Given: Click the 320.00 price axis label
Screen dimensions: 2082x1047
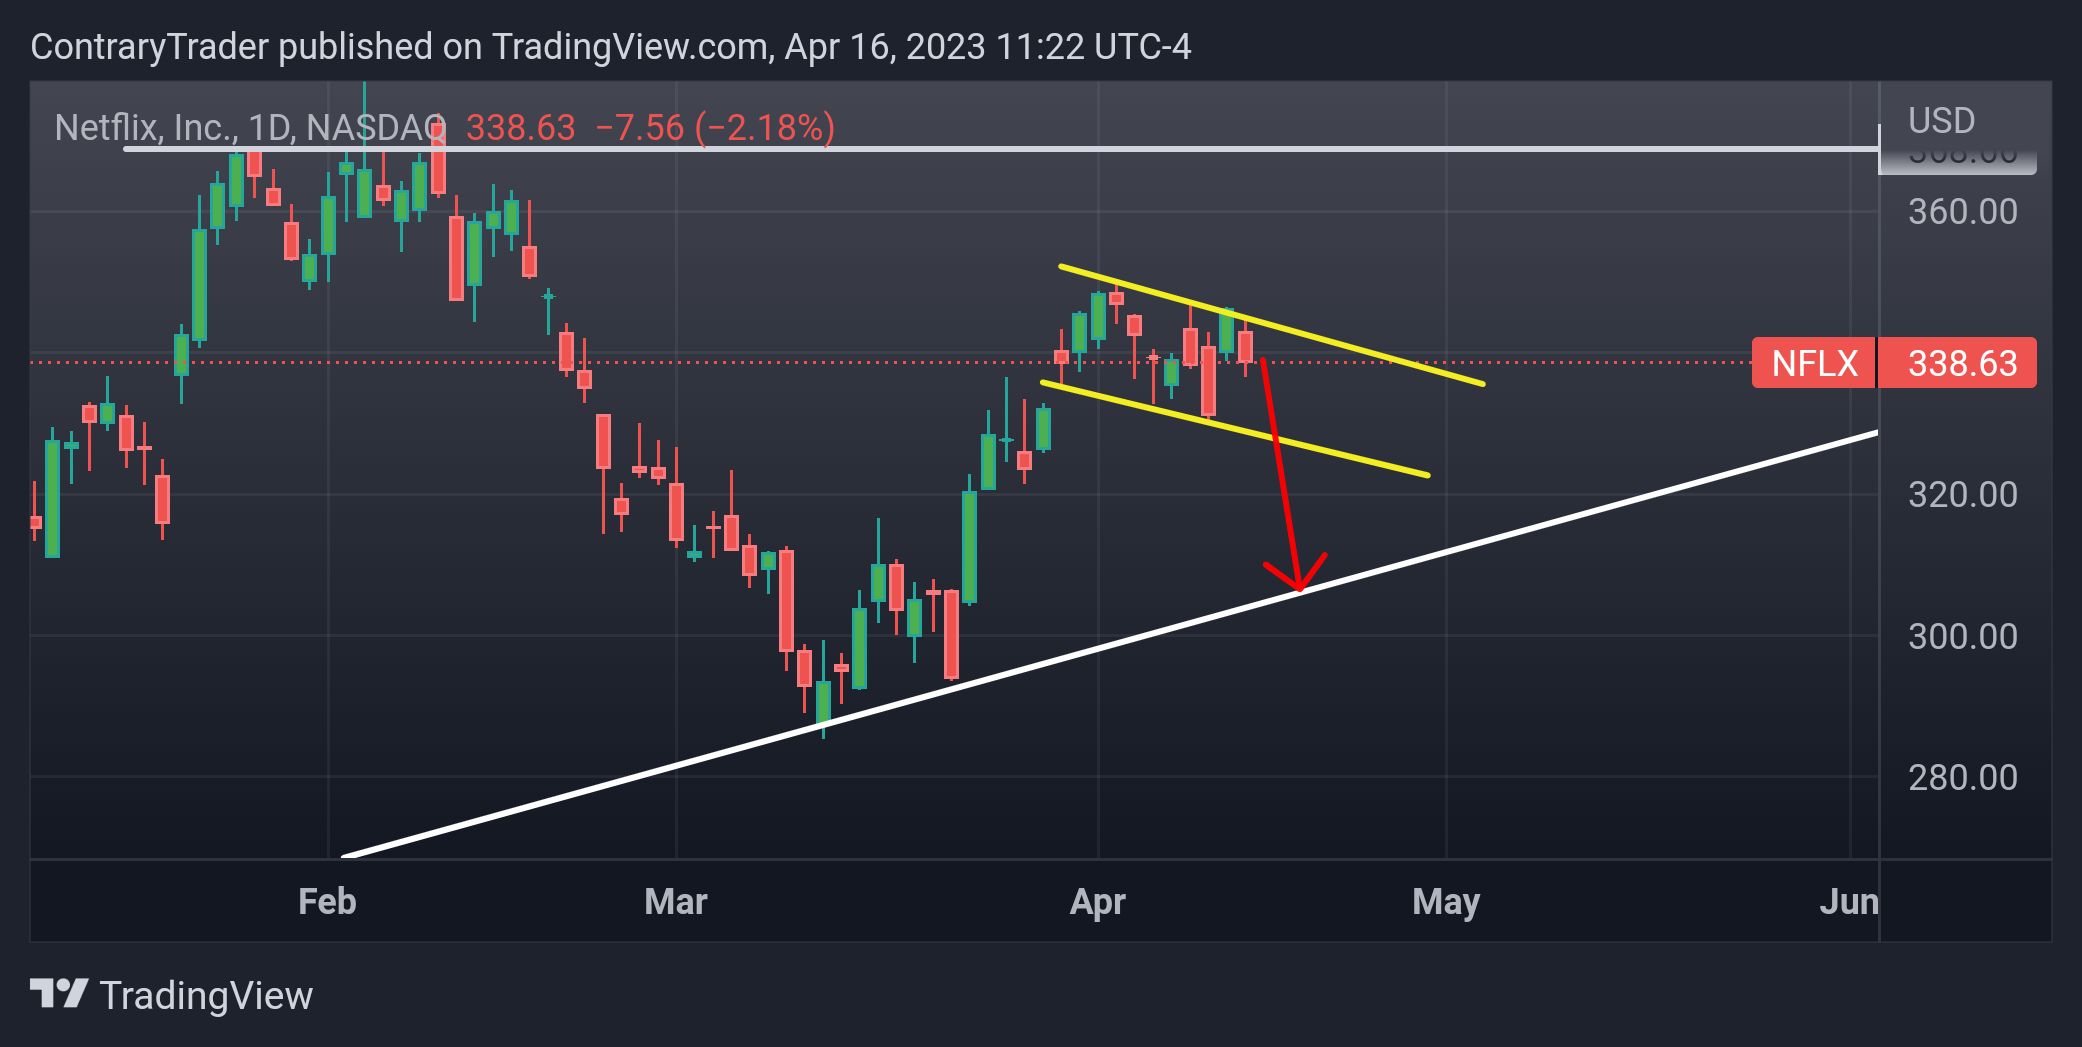Looking at the screenshot, I should pos(1962,495).
